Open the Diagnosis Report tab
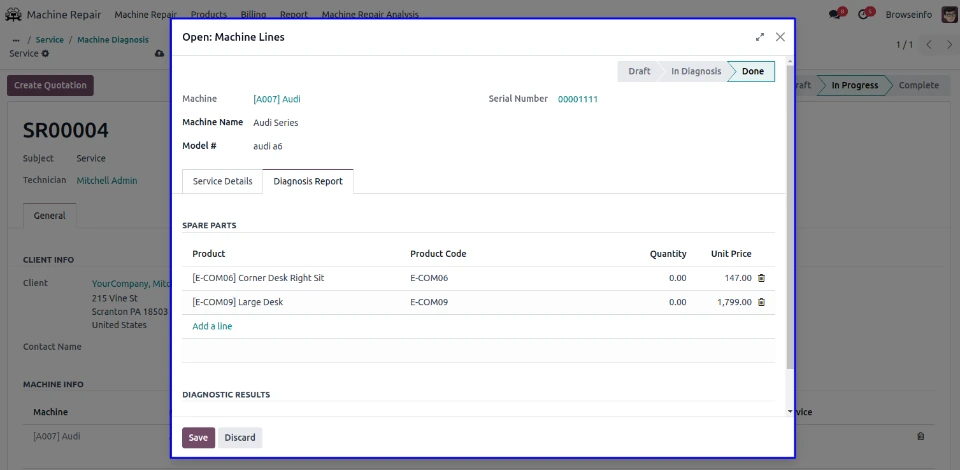Viewport: 960px width, 470px height. 308,181
